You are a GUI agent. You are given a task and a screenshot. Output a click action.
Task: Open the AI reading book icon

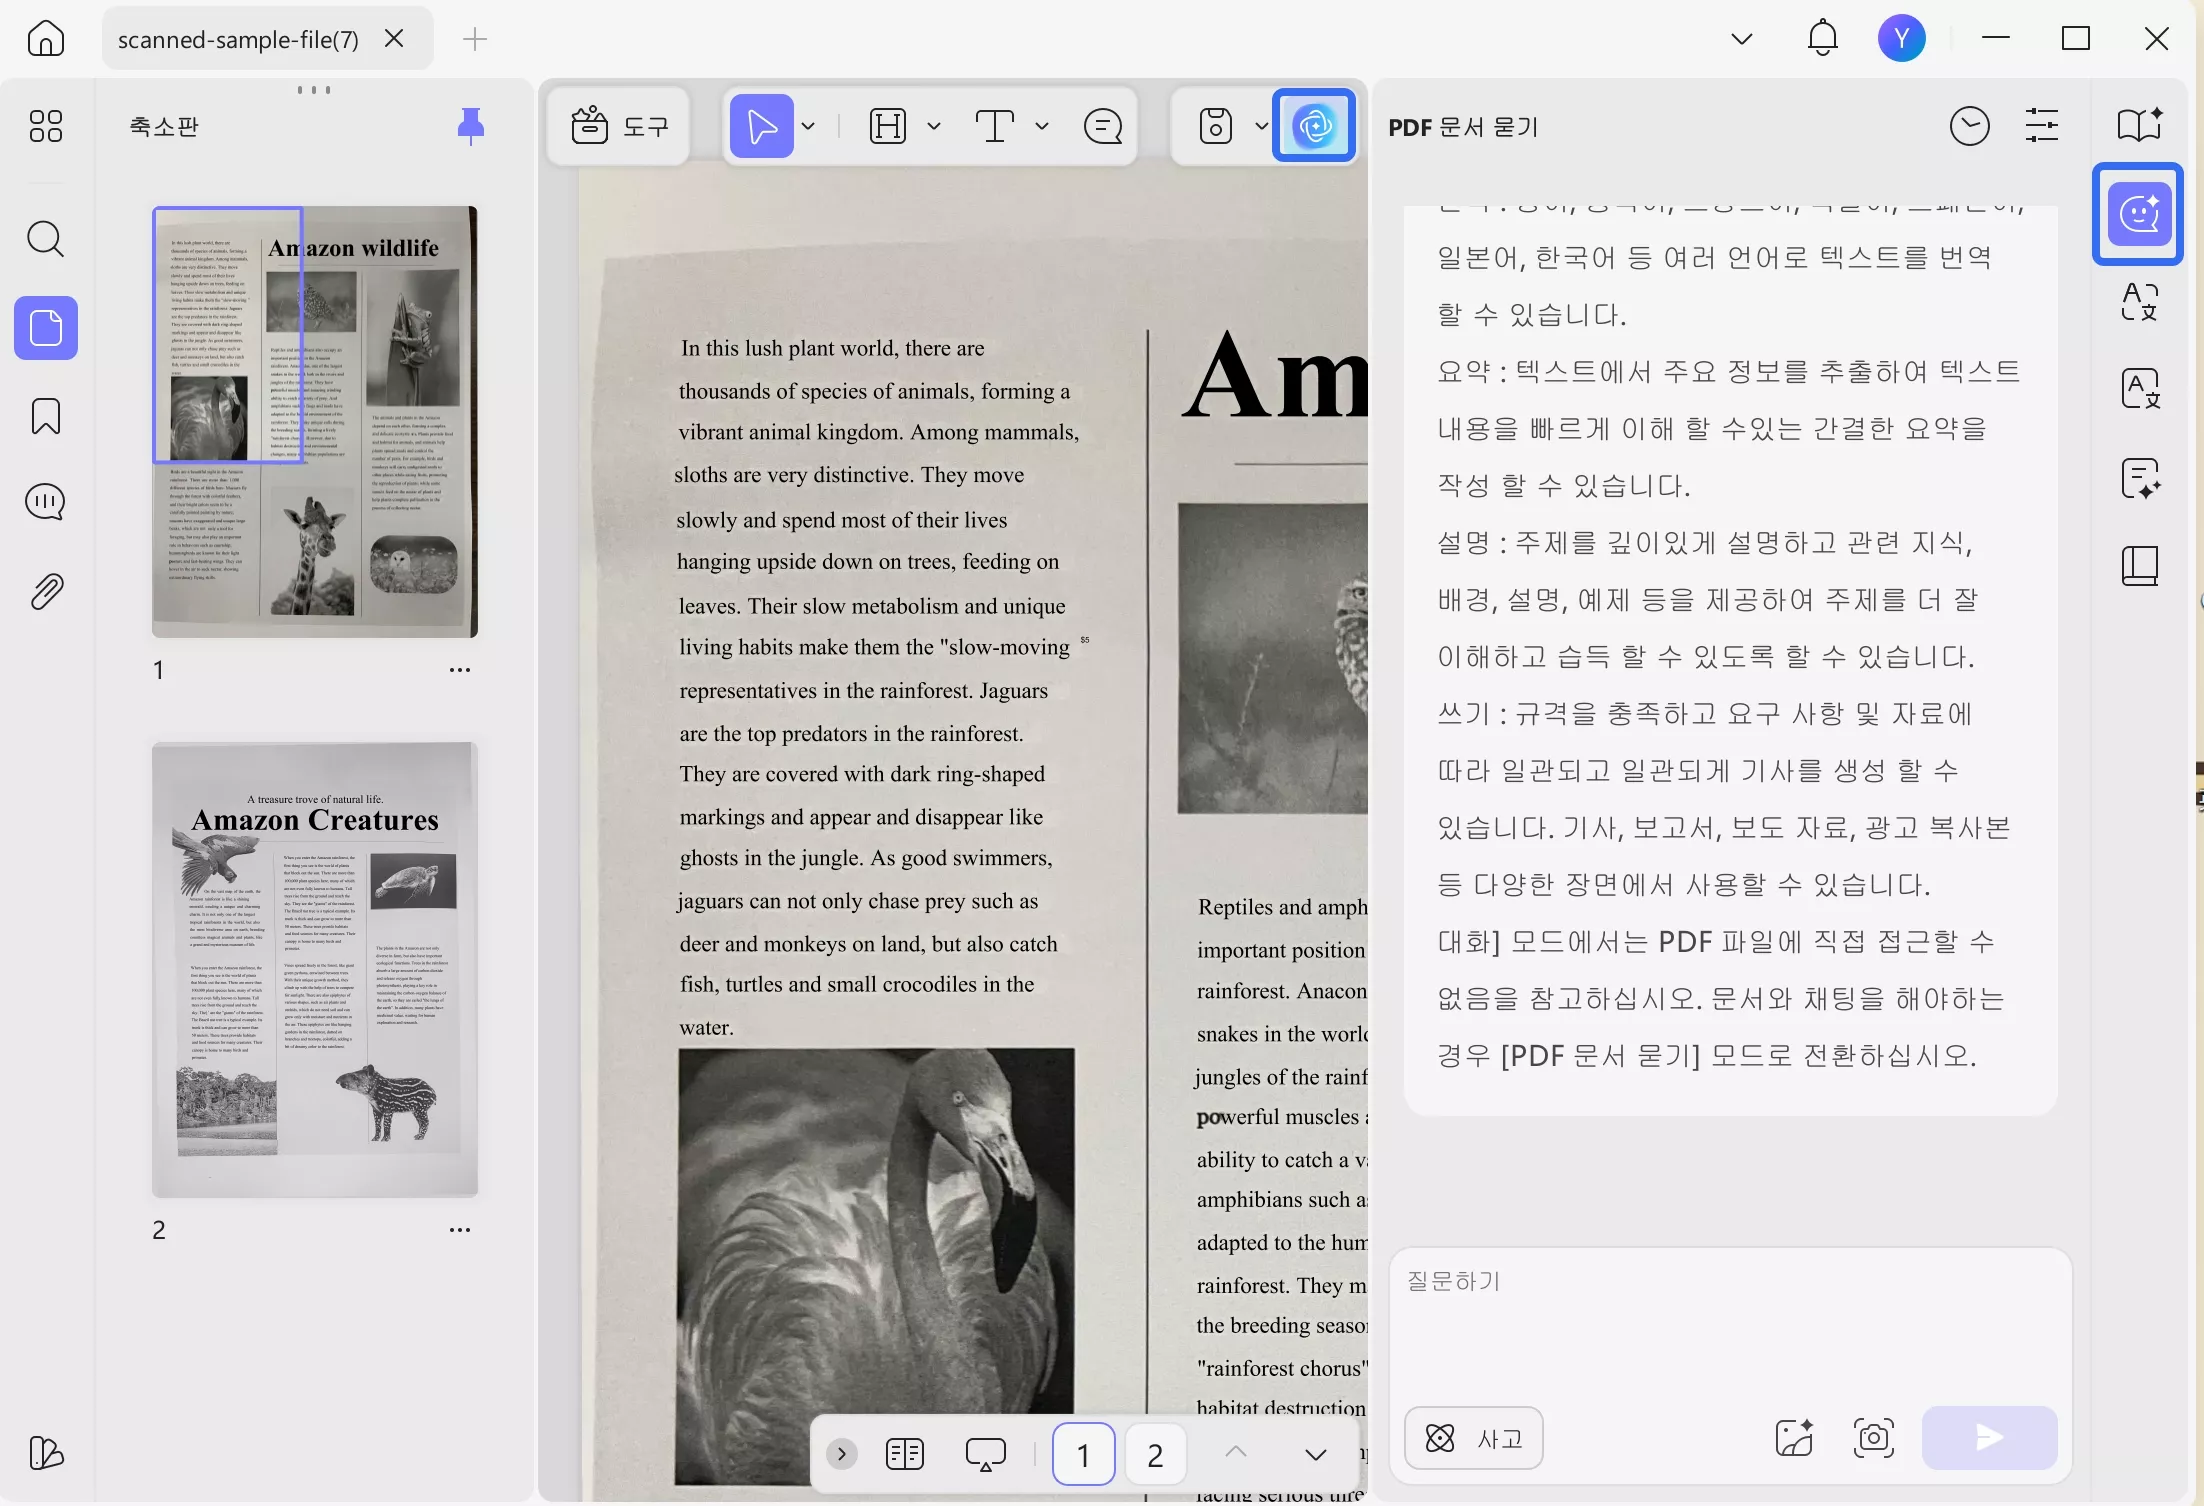(x=2139, y=126)
